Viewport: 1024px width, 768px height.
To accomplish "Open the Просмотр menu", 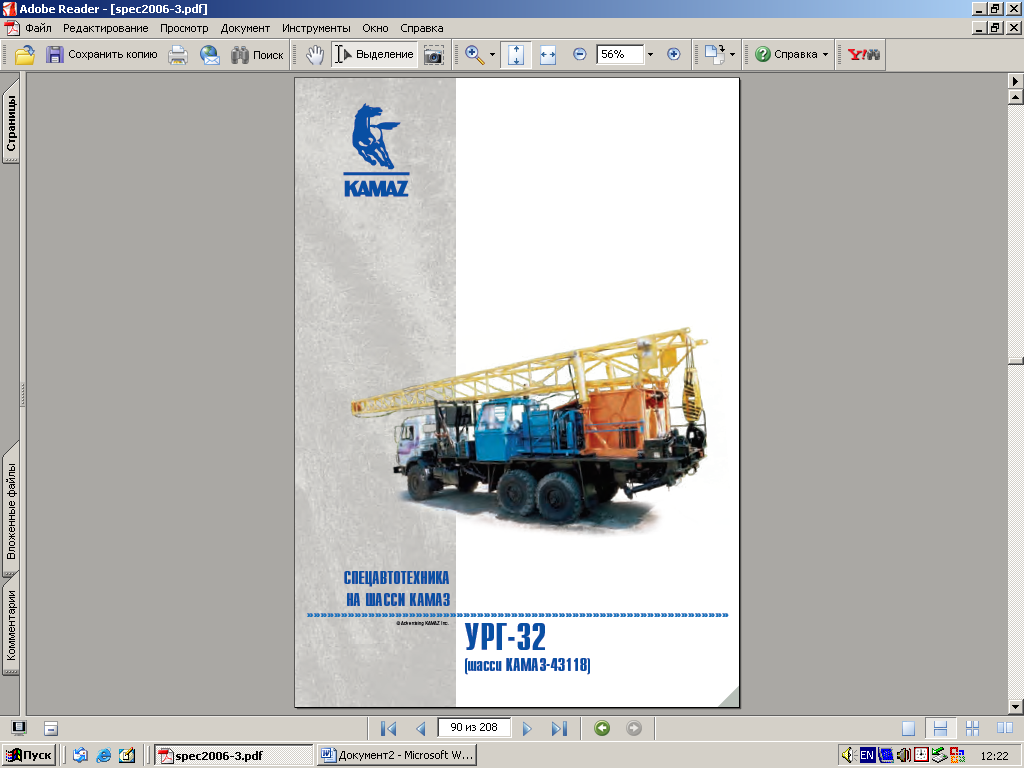I will pyautogui.click(x=184, y=28).
